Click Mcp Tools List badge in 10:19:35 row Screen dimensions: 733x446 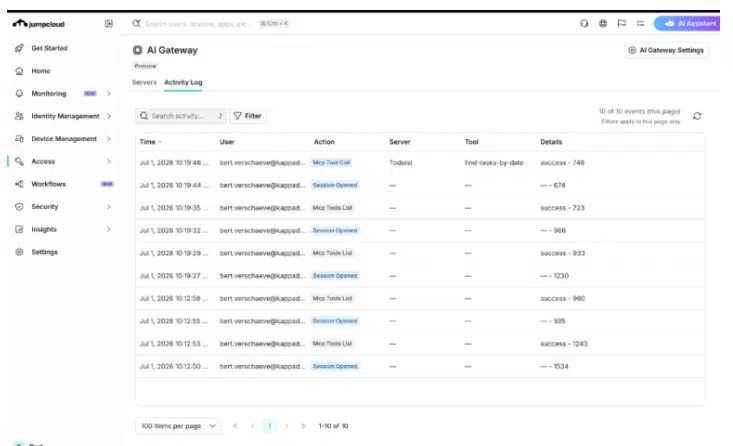(332, 208)
